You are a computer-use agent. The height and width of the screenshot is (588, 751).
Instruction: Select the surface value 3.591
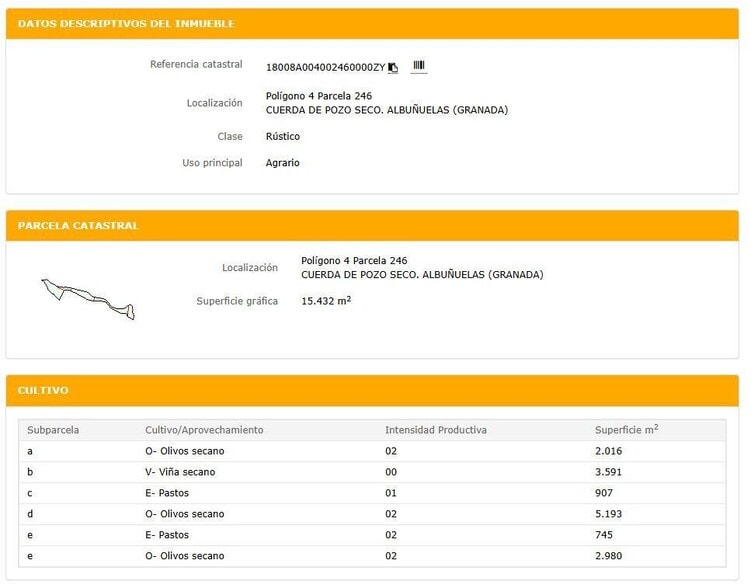[x=608, y=472]
